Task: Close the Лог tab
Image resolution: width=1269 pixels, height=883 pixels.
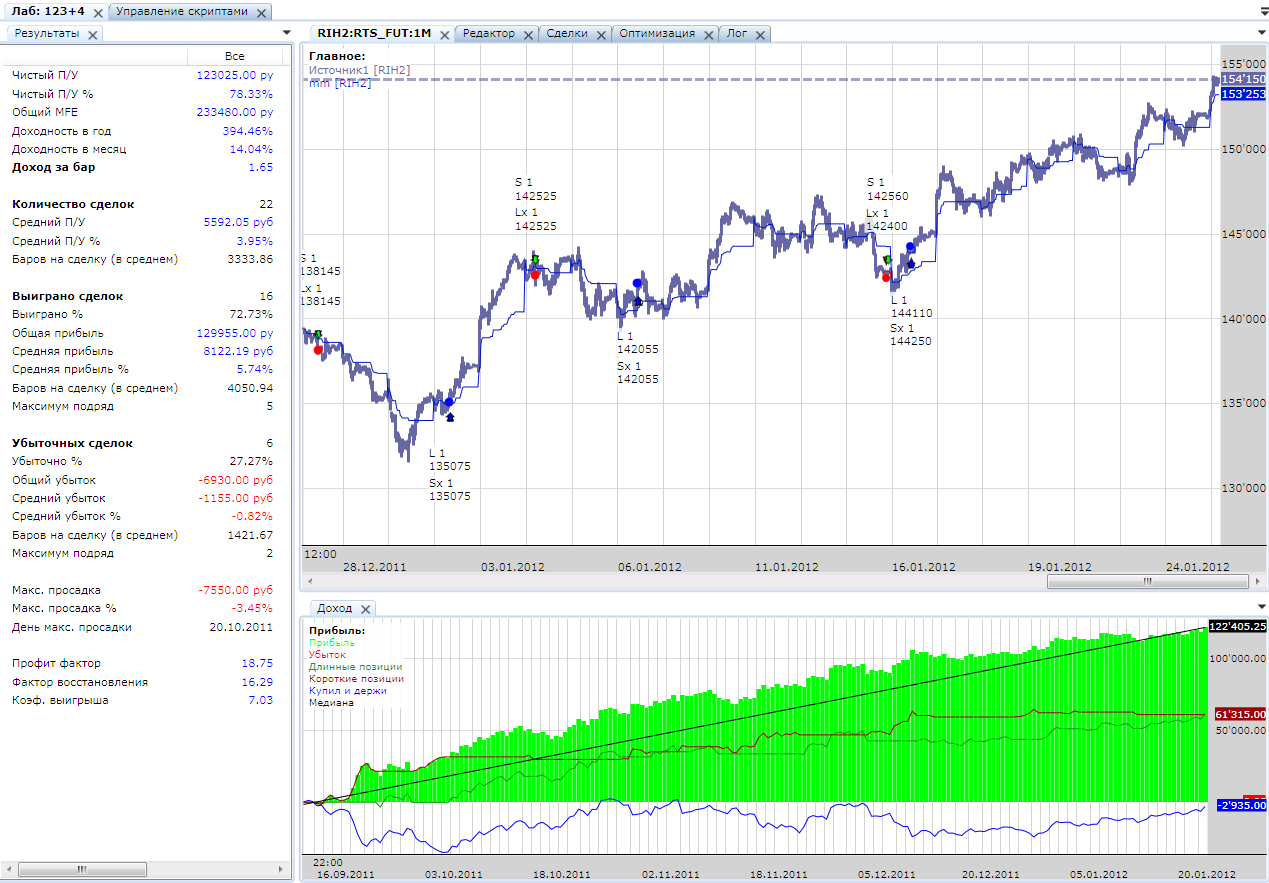Action: (760, 34)
